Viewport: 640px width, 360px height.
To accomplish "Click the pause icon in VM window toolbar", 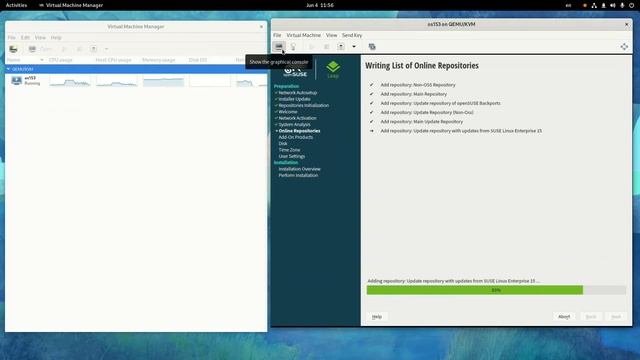I will click(327, 47).
